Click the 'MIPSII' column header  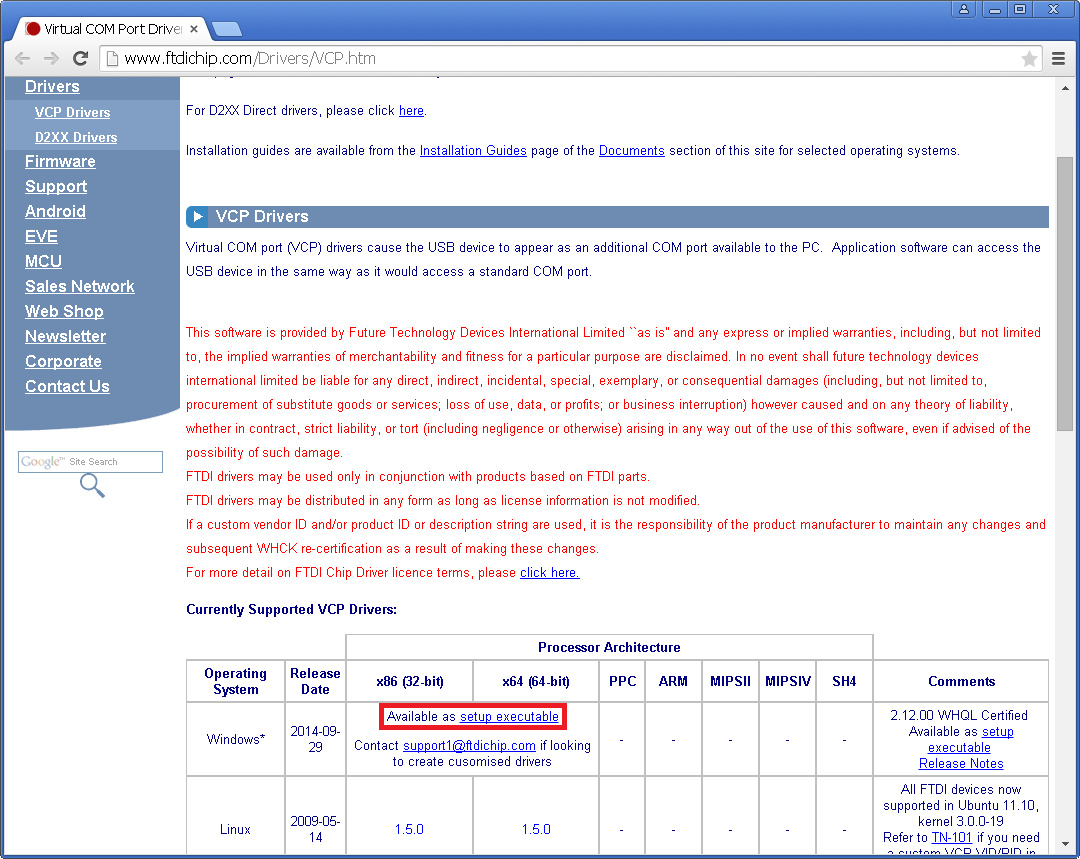click(x=730, y=681)
